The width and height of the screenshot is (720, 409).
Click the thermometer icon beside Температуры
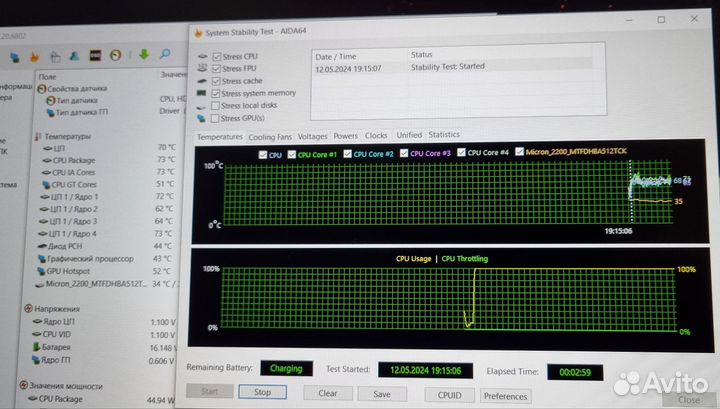(x=38, y=136)
